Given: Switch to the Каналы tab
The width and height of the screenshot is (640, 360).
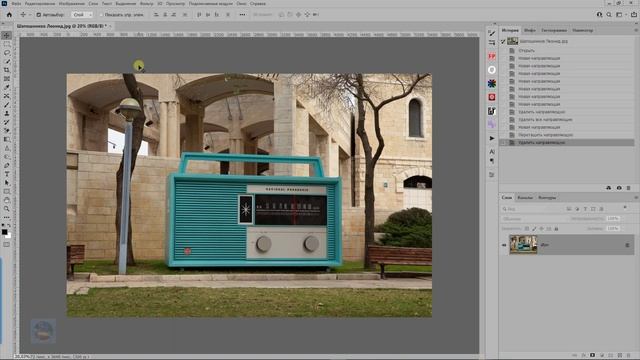Looking at the screenshot, I should (x=525, y=198).
